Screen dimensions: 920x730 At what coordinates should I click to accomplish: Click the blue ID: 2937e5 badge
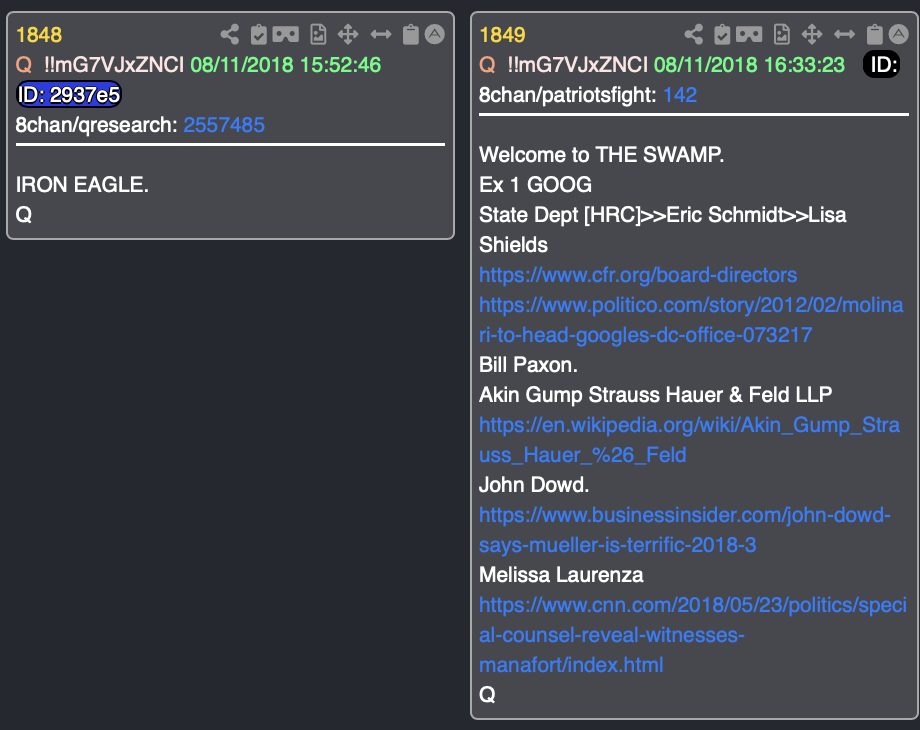pos(69,94)
